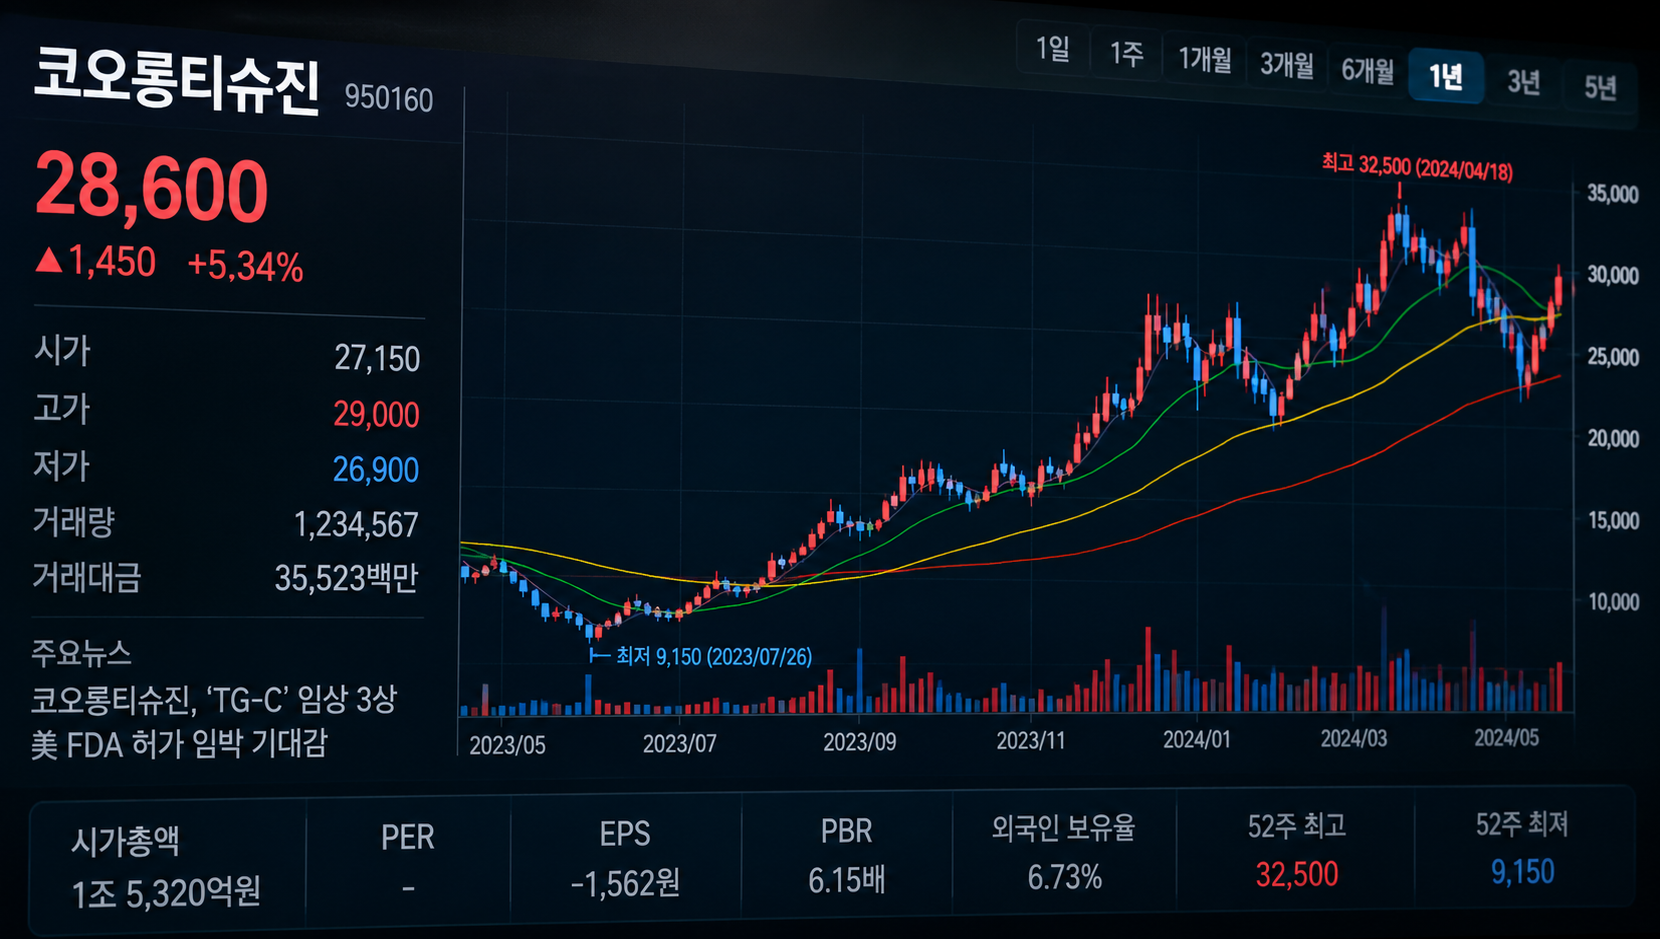1660x939 pixels.
Task: Click the 2023/05 date axis label
Action: (x=507, y=745)
